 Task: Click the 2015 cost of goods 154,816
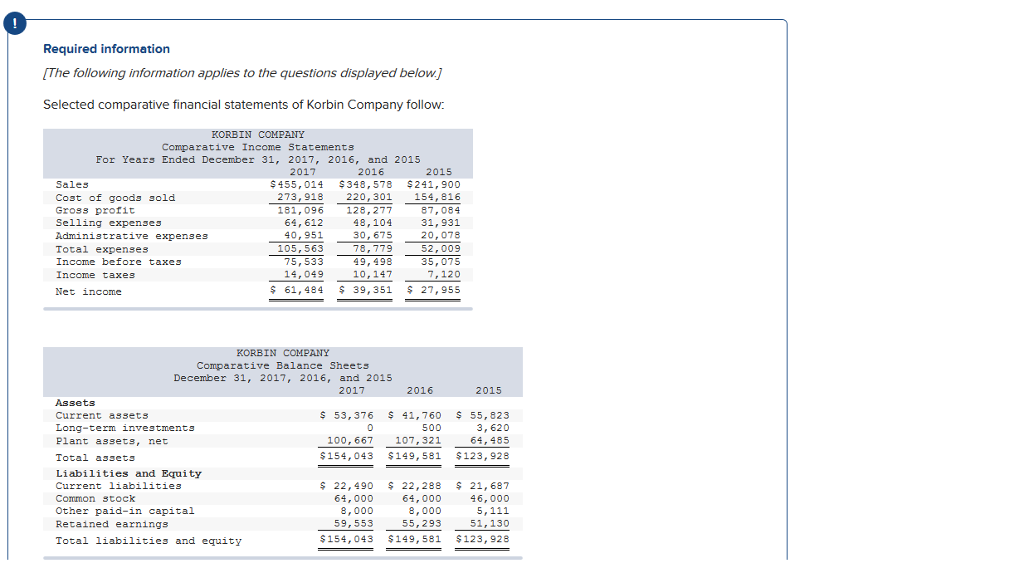point(437,197)
